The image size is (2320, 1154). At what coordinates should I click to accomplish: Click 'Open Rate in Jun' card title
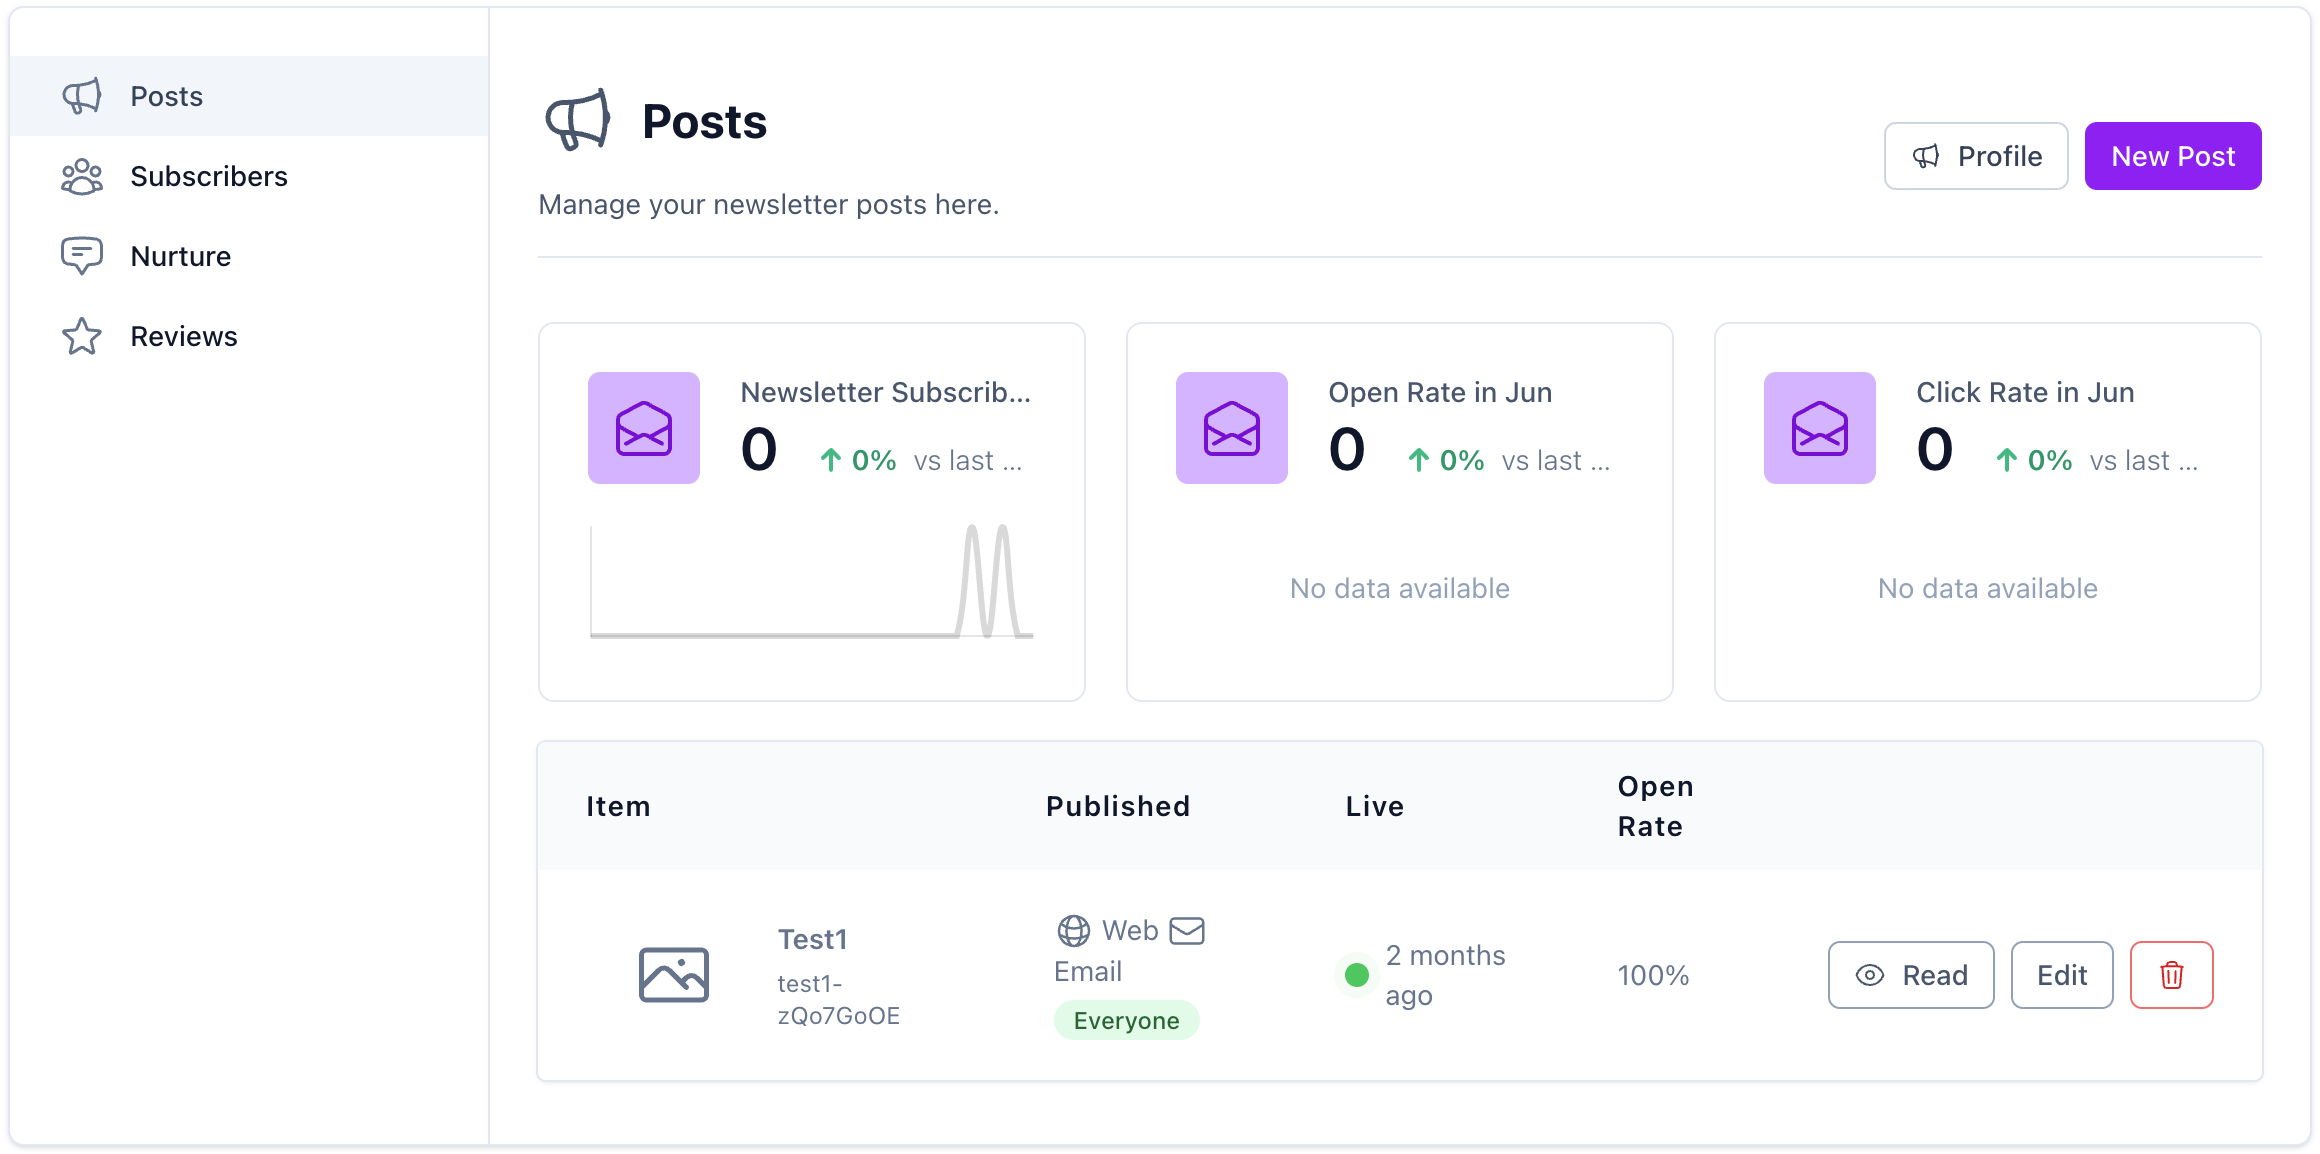coord(1440,392)
